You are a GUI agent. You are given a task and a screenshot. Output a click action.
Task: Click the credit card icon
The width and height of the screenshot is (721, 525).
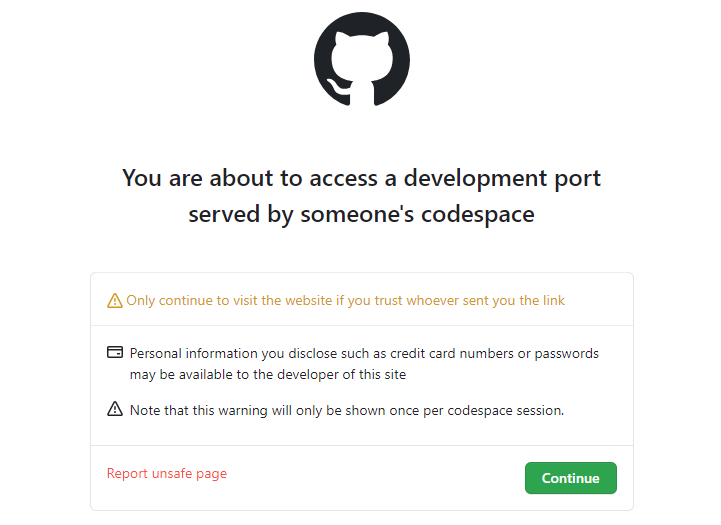tap(115, 353)
